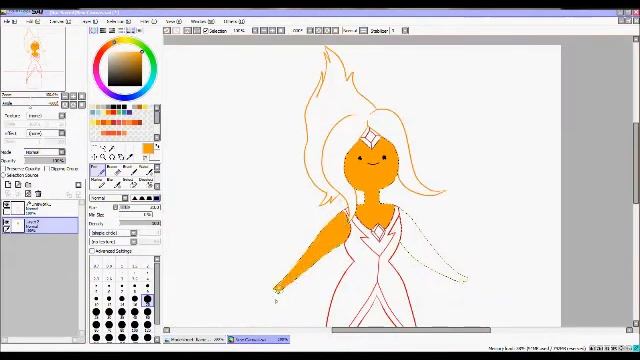The image size is (640, 360).
Task: Open the Selection menu
Action: (119, 21)
